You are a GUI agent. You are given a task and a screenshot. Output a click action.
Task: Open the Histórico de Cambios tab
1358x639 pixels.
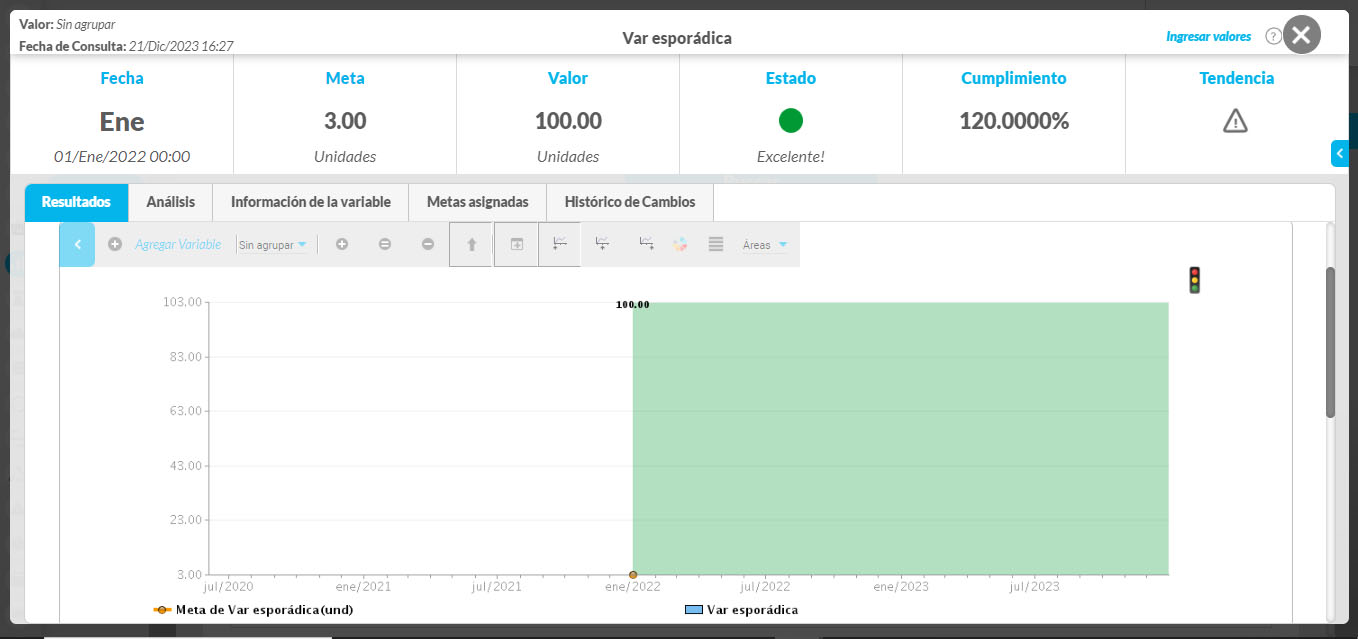[629, 202]
